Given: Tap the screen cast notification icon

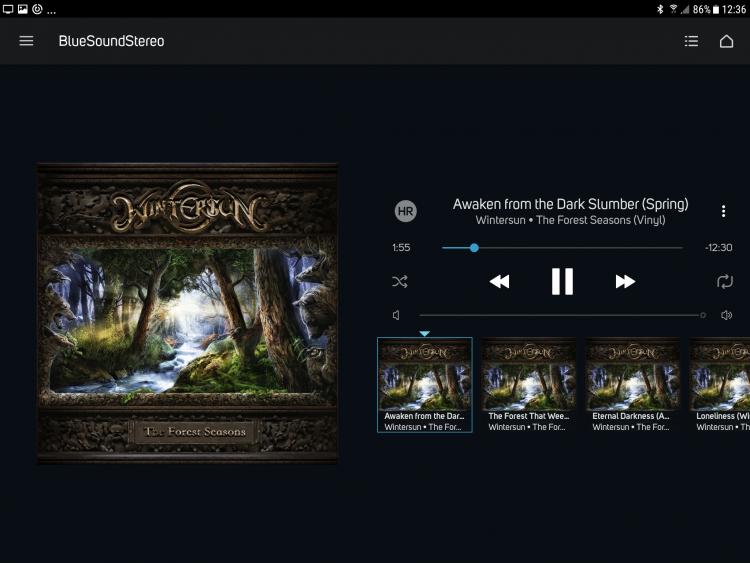Looking at the screenshot, I should pyautogui.click(x=8, y=9).
